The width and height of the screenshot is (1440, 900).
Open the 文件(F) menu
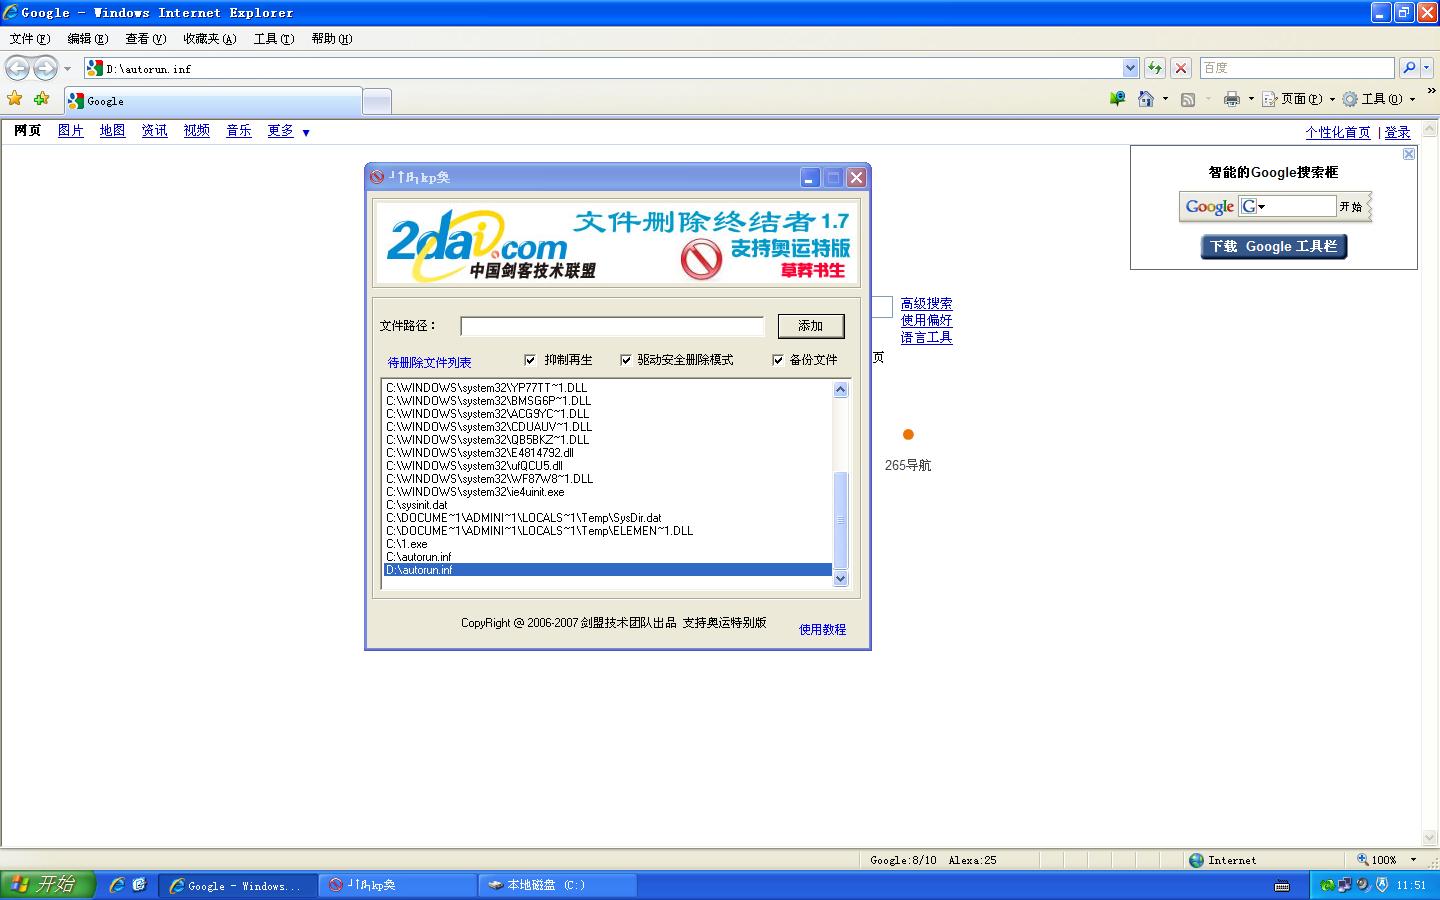tap(29, 39)
